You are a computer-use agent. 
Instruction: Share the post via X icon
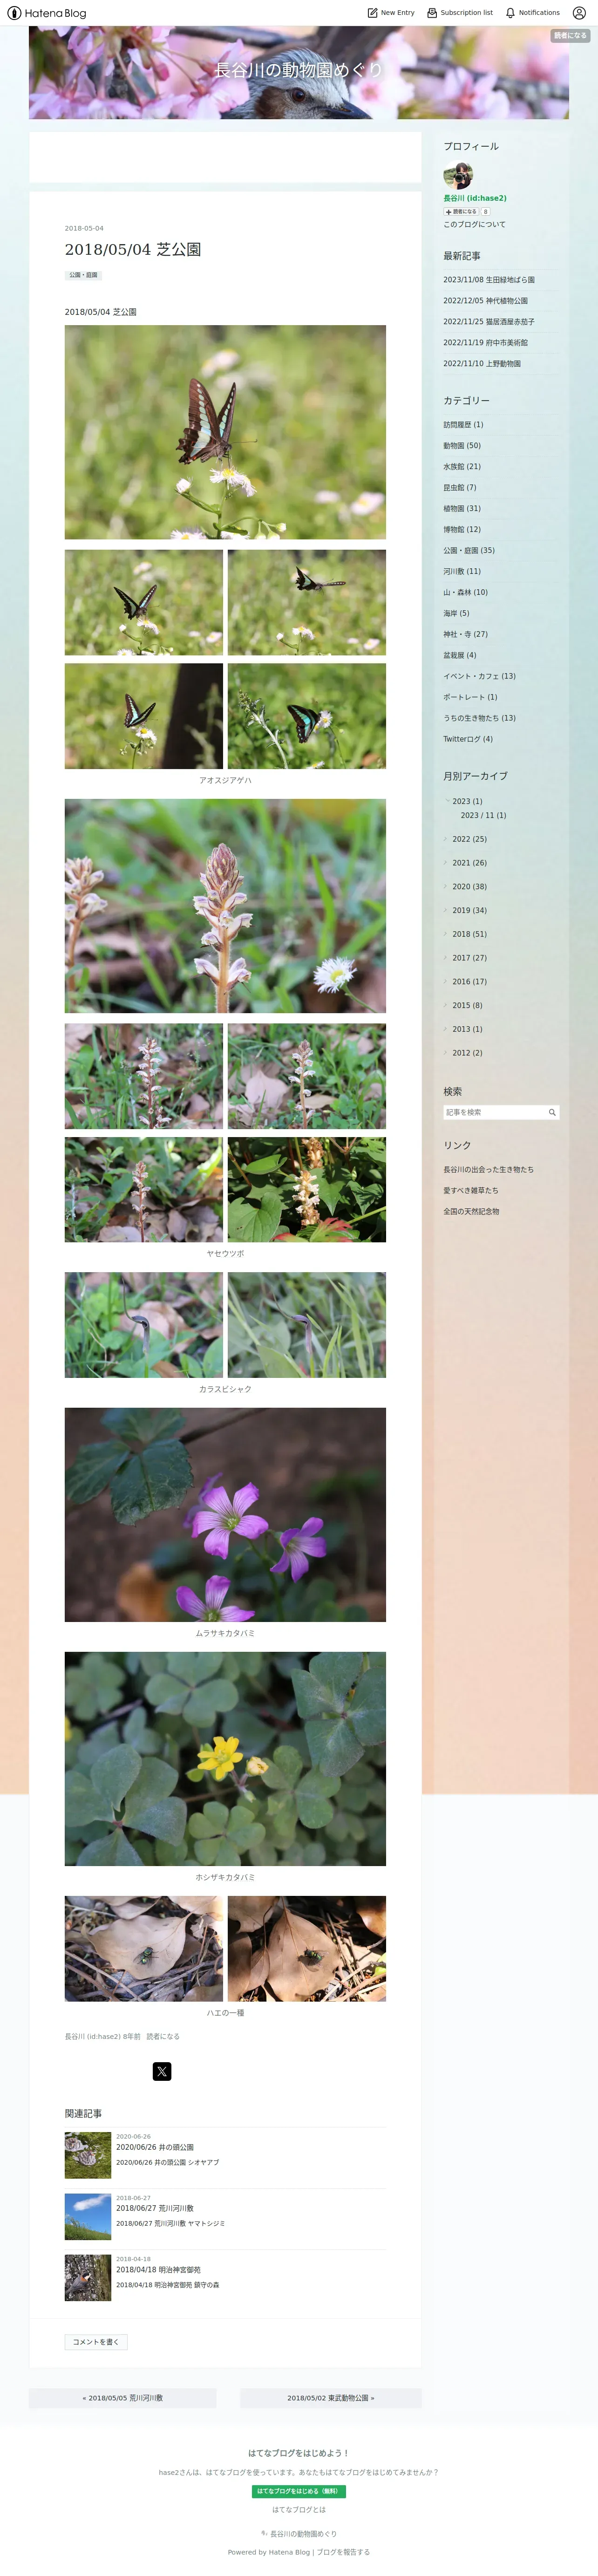162,2071
